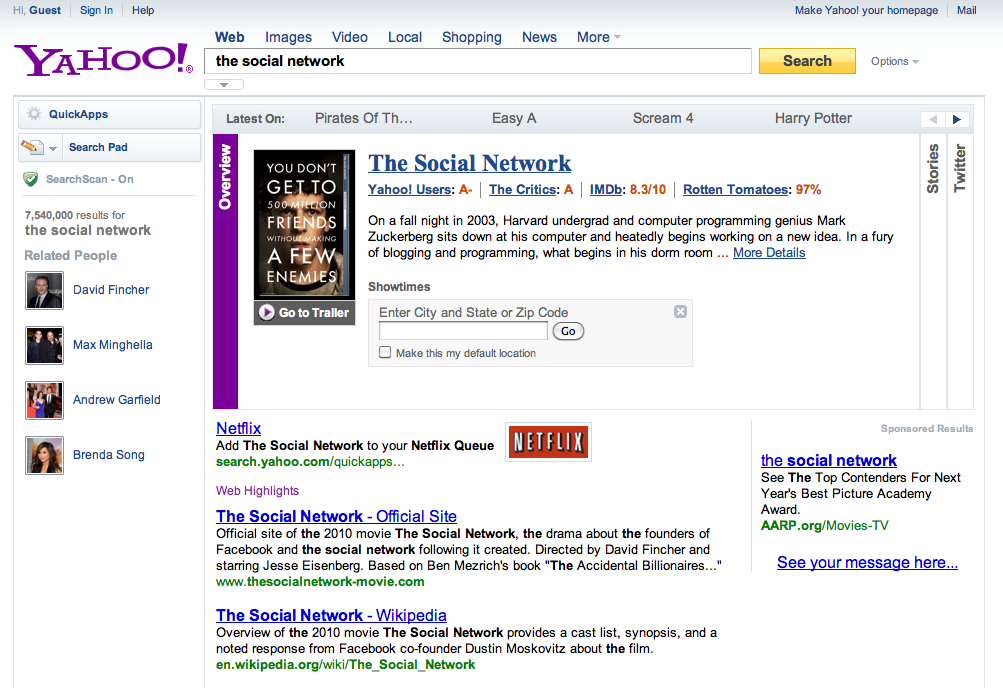Viewport: 1003px width, 688px height.
Task: Open The Social Network movie title link
Action: [470, 163]
